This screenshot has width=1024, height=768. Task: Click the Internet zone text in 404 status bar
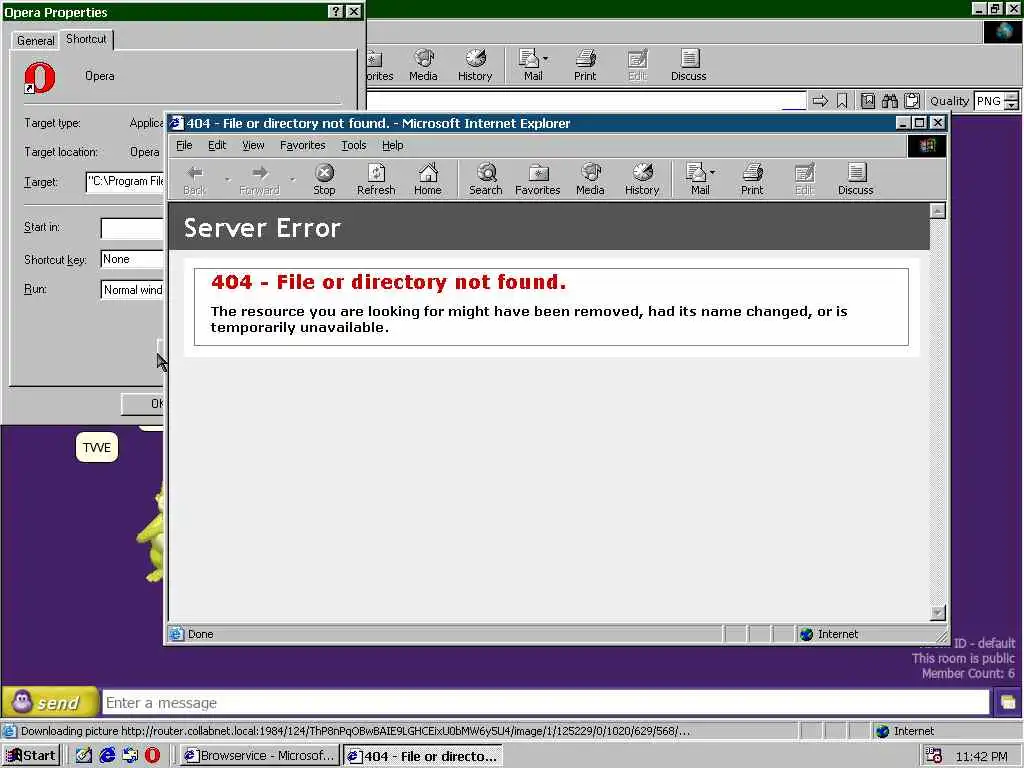point(838,634)
